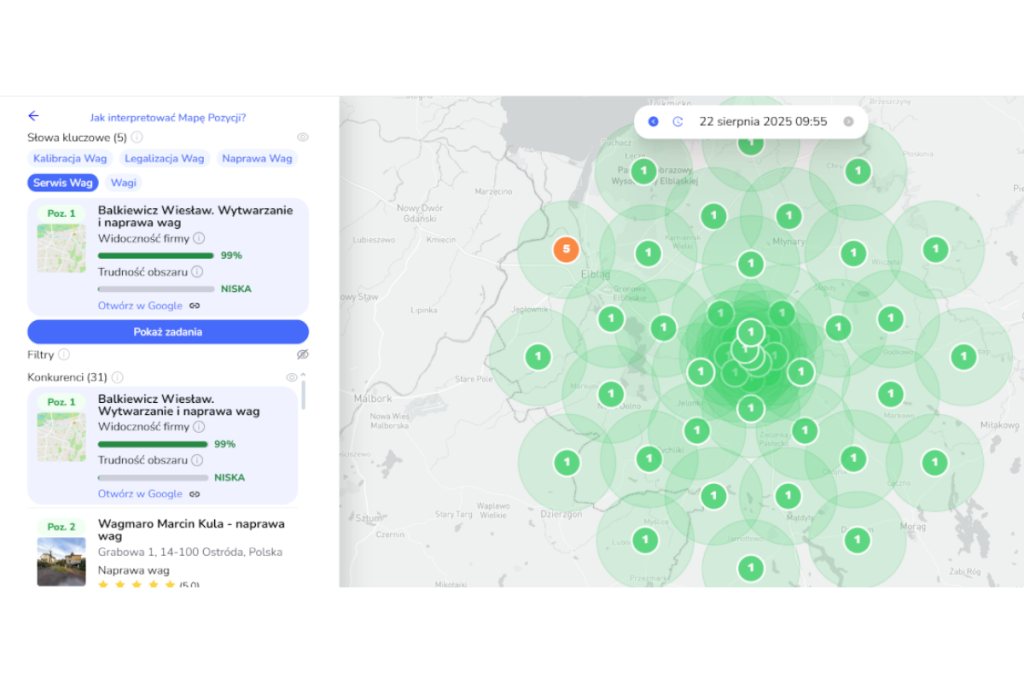Click the map thumbnail in top Poz. 1 card
The image size is (1024, 683).
61,248
